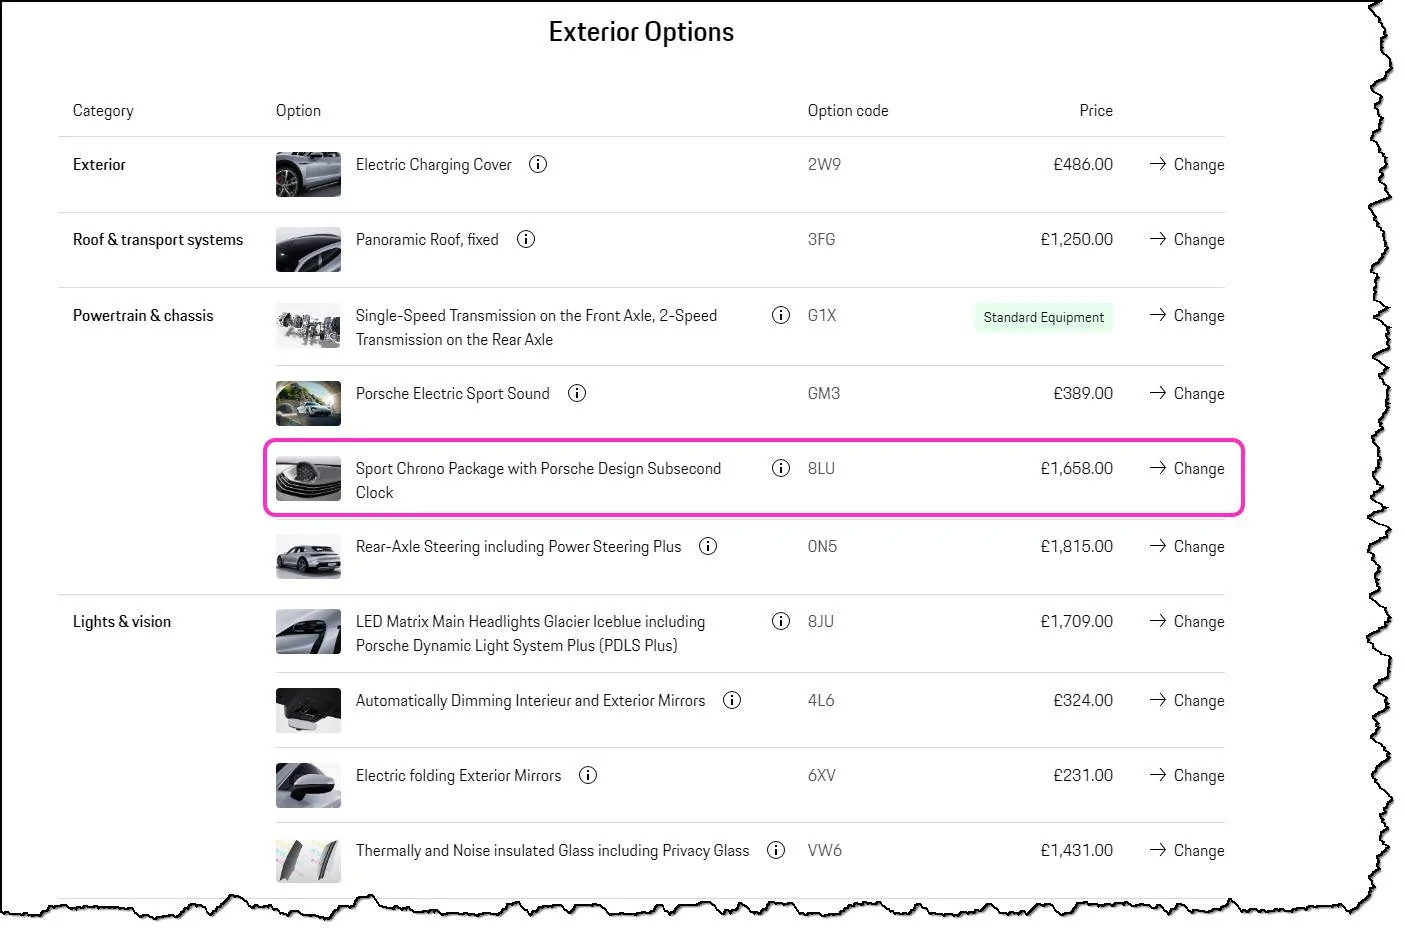Image resolution: width=1405 pixels, height=933 pixels.
Task: Open info icon for Sport Chrono Package
Action: point(781,468)
